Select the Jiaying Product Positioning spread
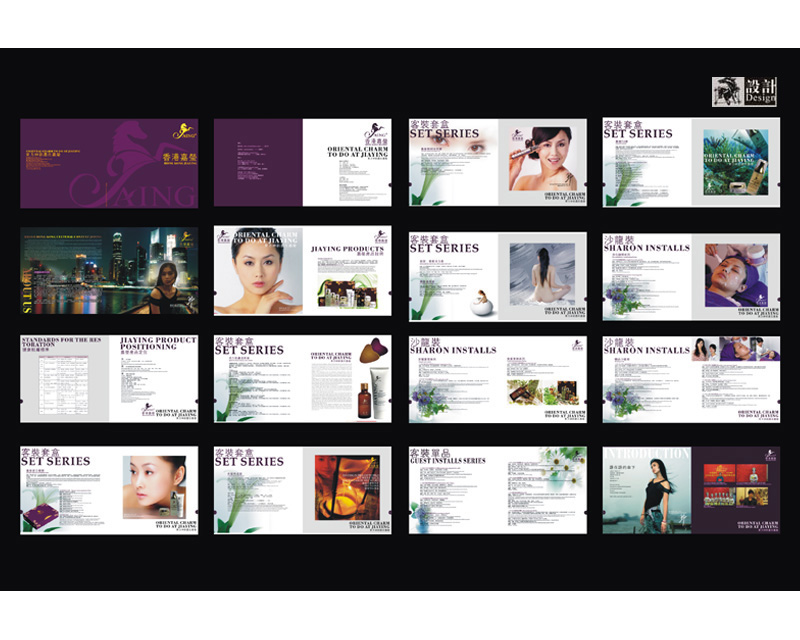 109,379
